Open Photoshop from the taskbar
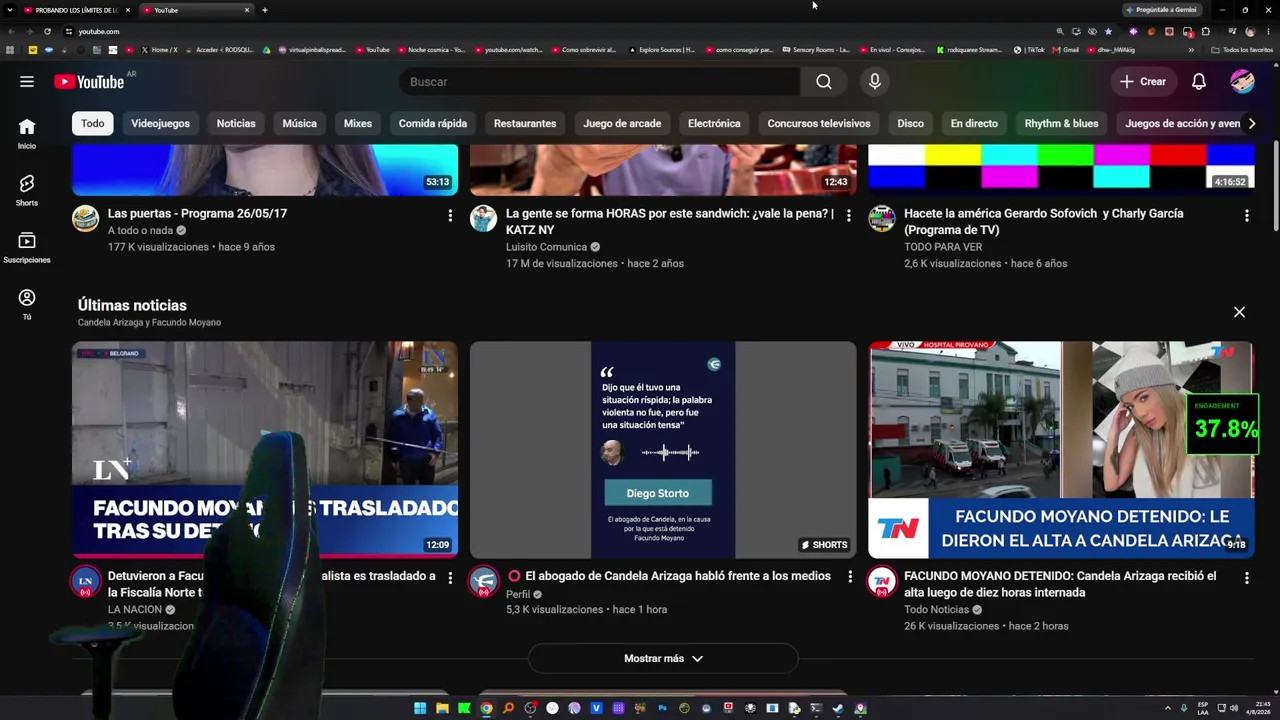1280x720 pixels. 662,709
